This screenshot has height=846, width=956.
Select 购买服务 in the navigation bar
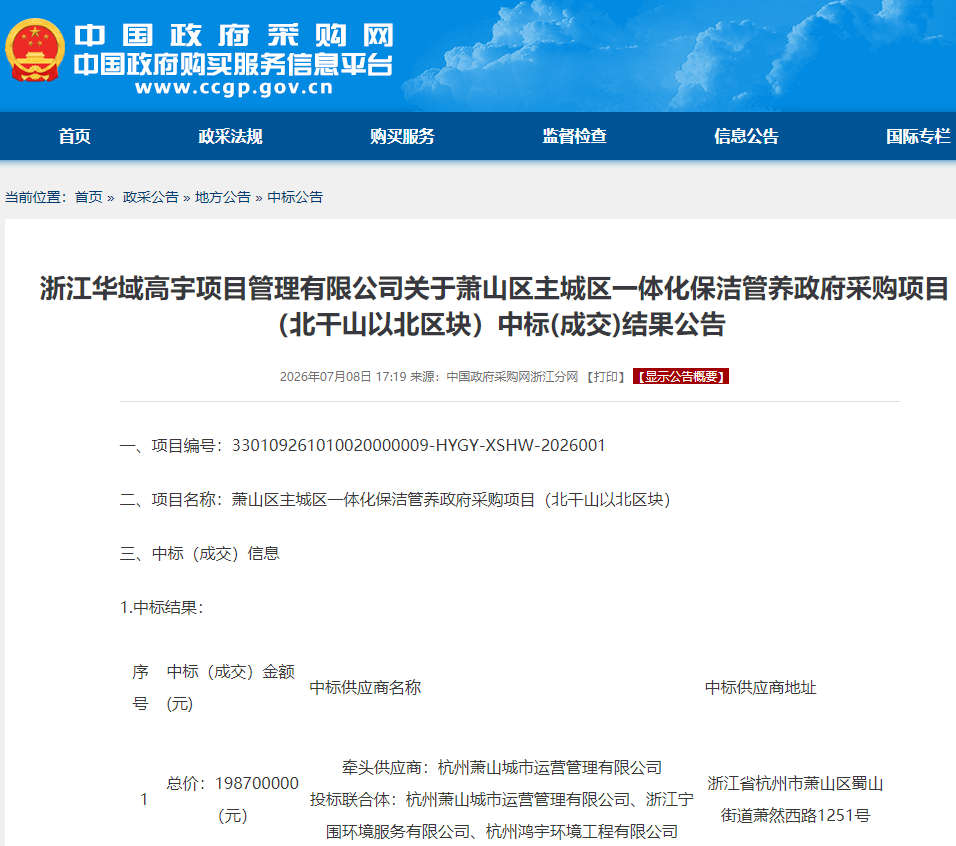(x=402, y=136)
